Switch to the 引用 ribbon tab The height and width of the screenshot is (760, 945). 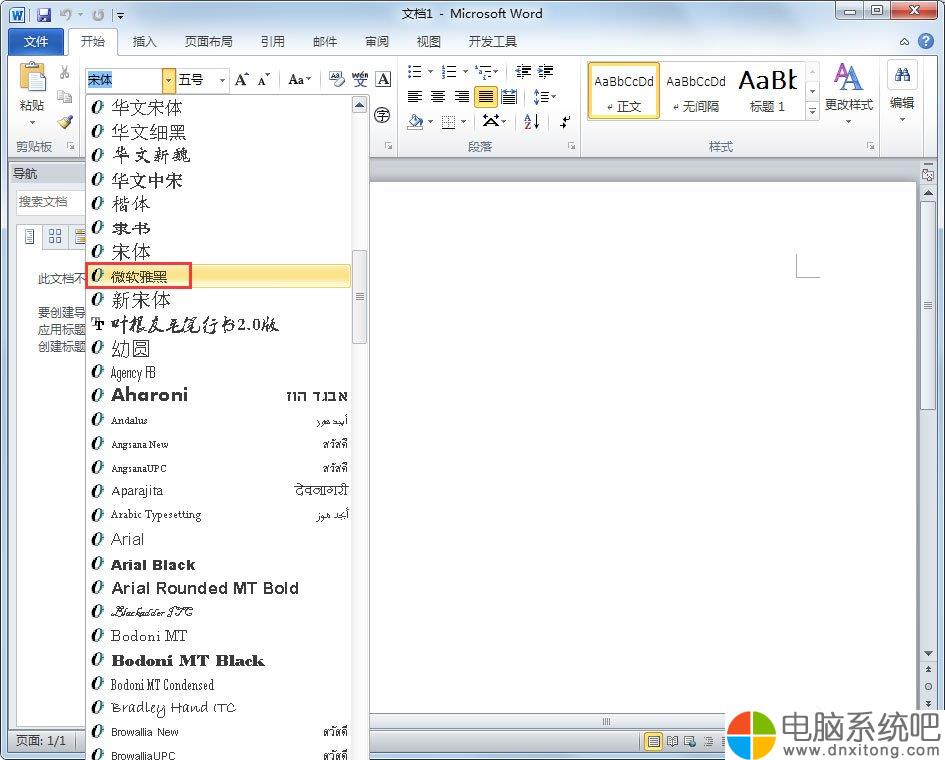[x=272, y=42]
